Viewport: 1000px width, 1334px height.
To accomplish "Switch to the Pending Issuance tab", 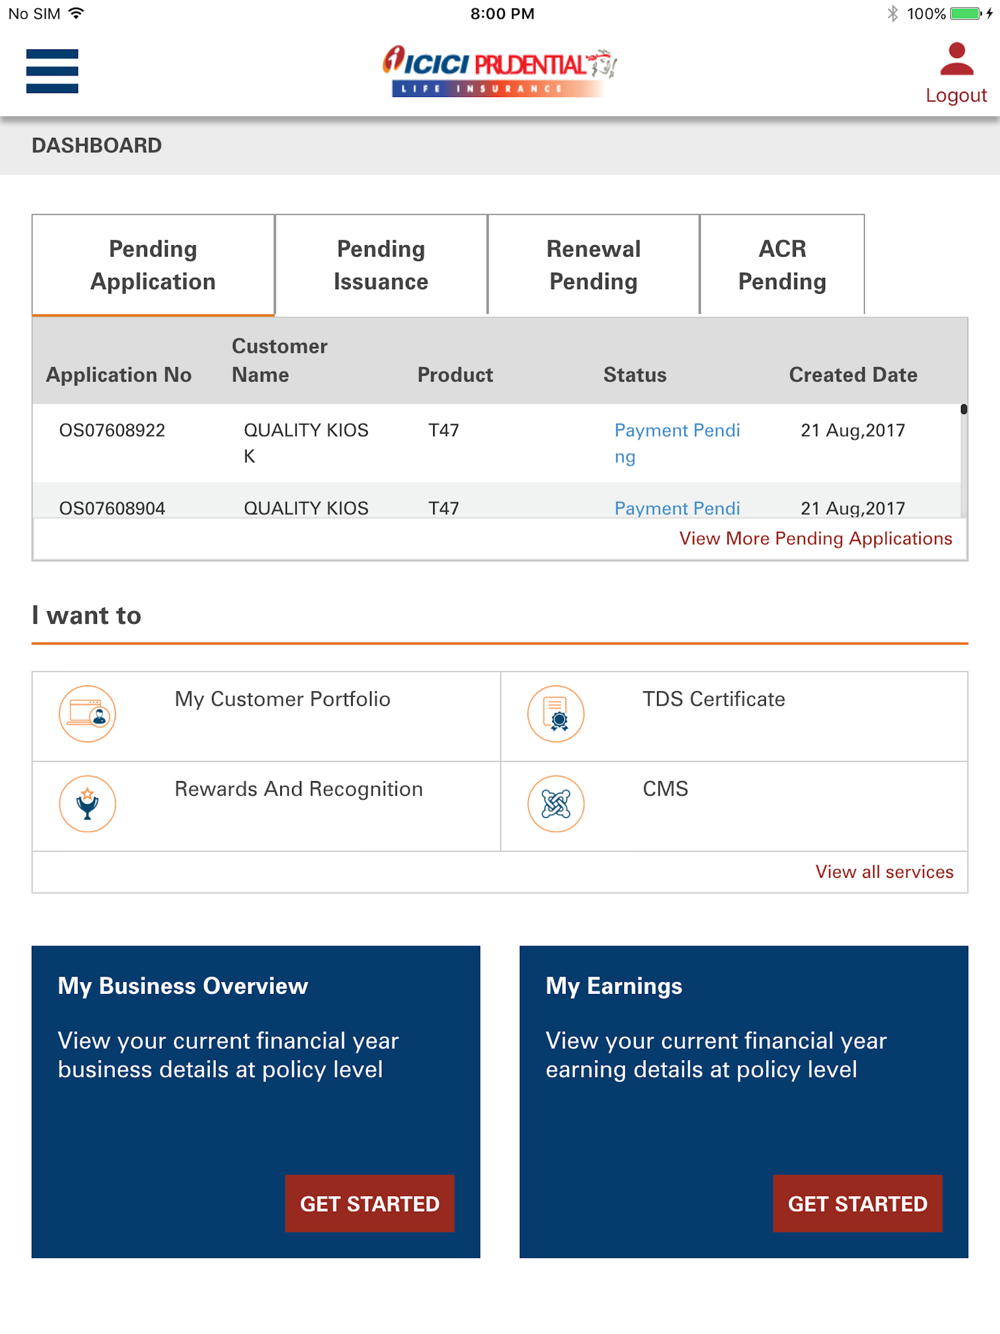I will (381, 265).
